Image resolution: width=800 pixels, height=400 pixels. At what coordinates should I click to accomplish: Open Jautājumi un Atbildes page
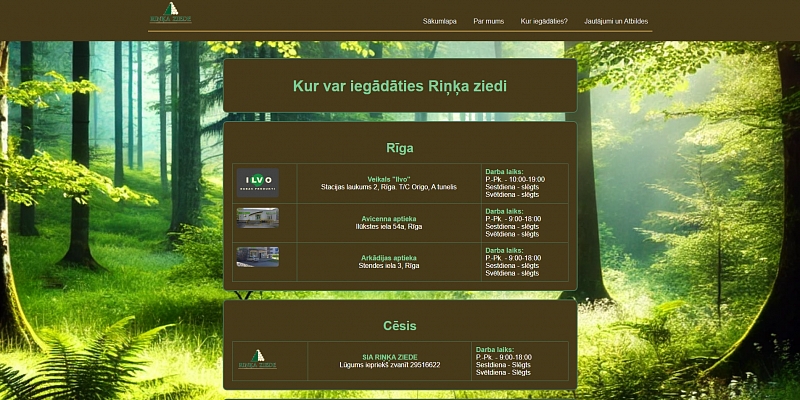point(615,20)
